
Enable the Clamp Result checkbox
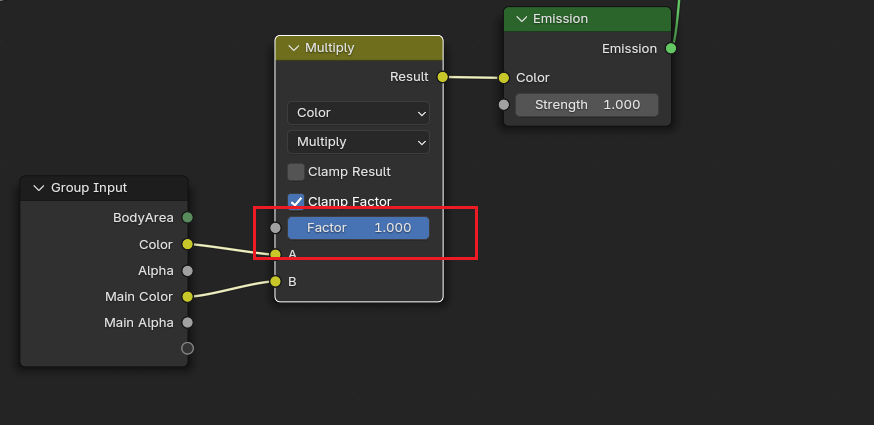(296, 172)
